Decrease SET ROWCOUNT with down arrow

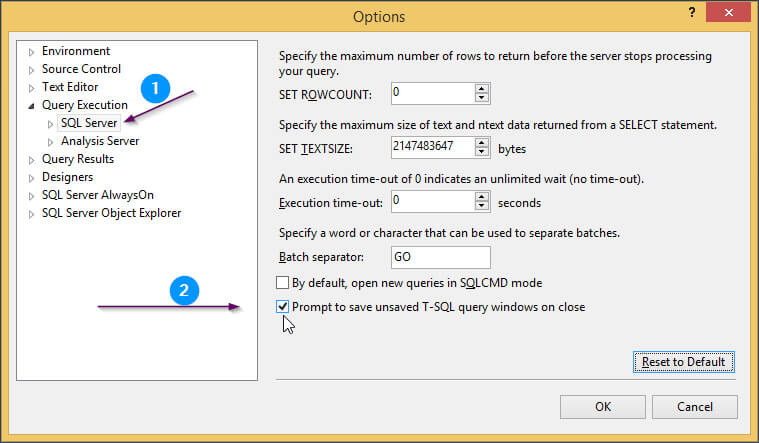click(481, 97)
